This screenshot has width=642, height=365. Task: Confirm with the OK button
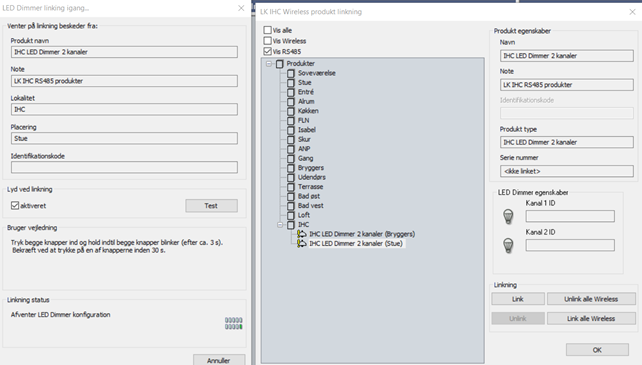pos(597,350)
